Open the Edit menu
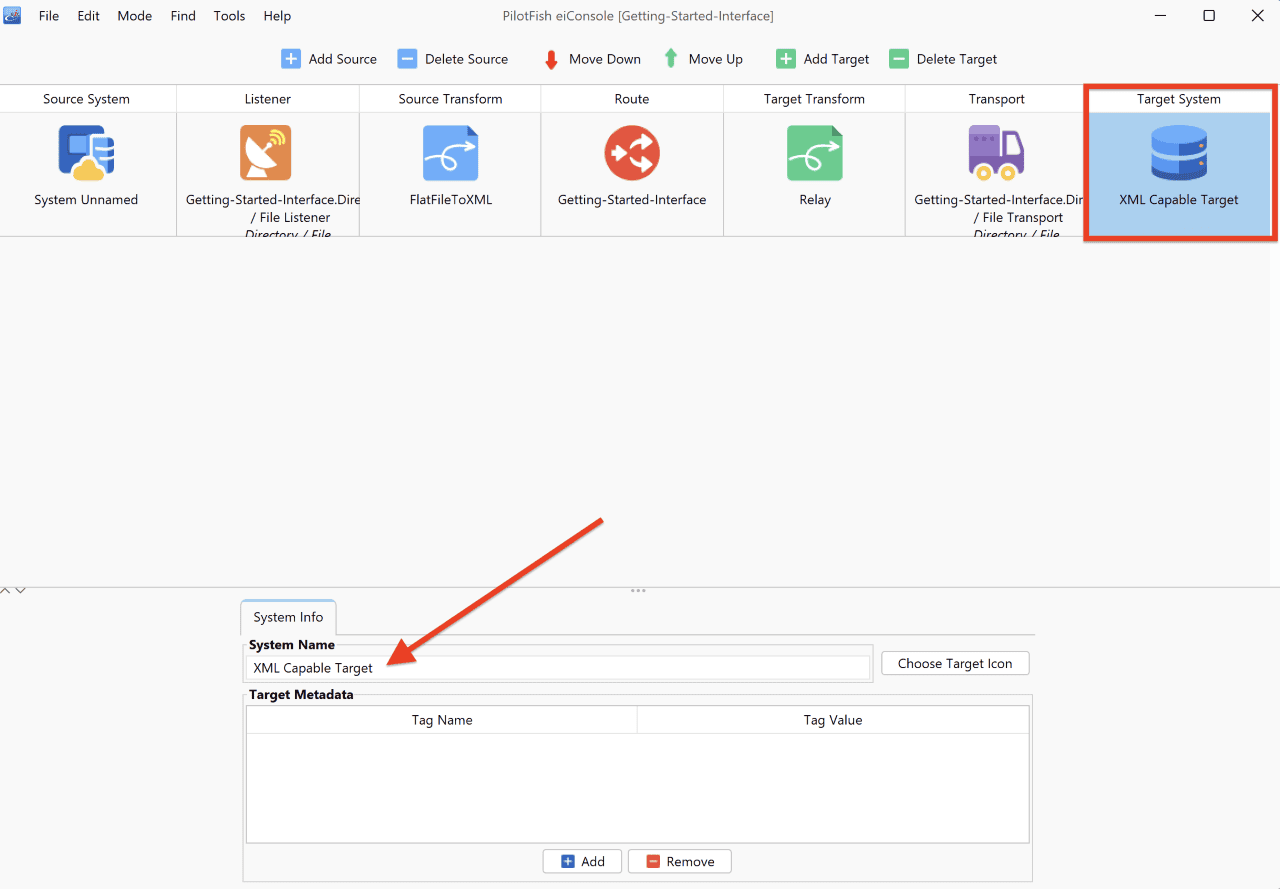The image size is (1280, 889). 89,16
